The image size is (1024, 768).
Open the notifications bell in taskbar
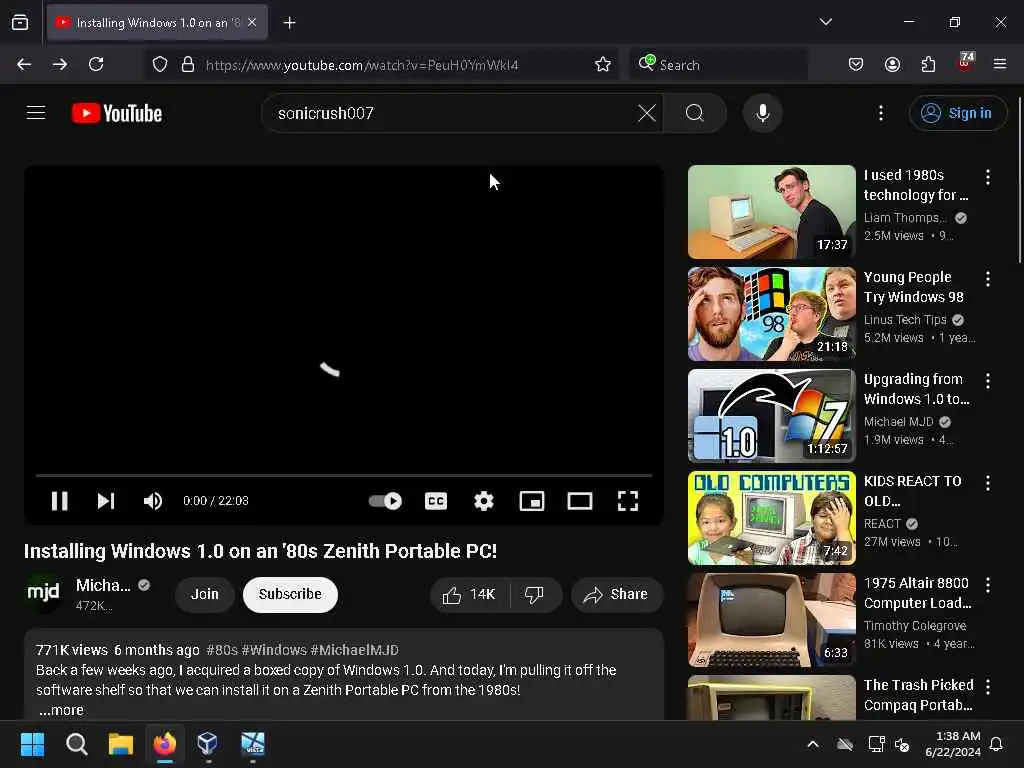[x=997, y=744]
